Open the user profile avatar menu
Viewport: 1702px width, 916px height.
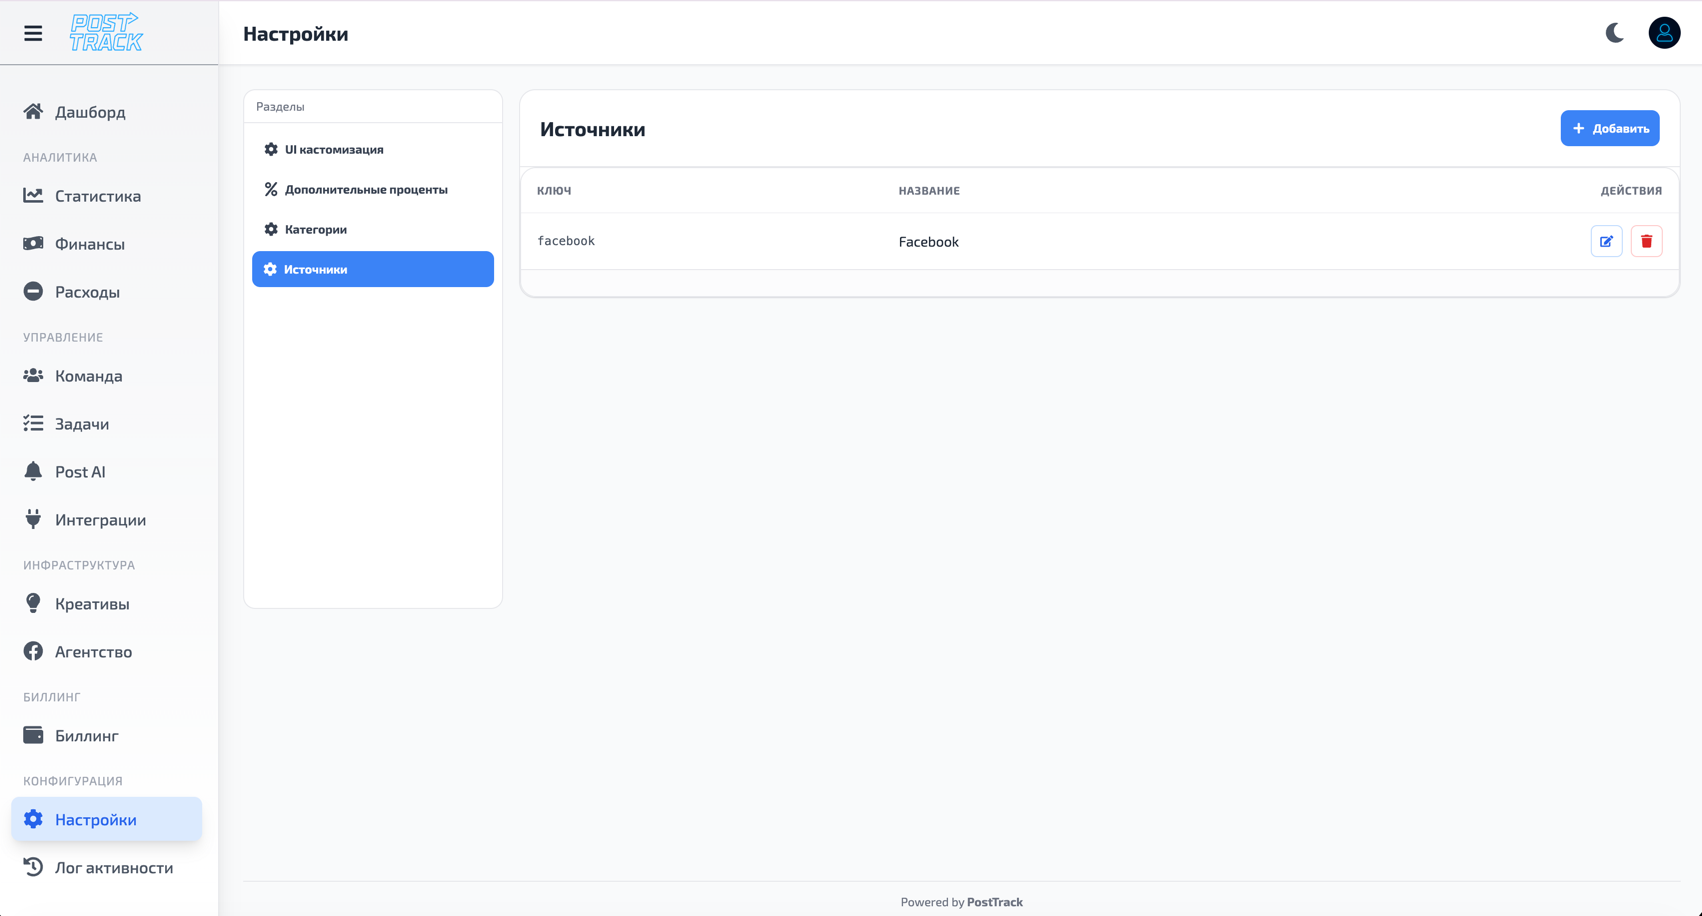[1664, 33]
